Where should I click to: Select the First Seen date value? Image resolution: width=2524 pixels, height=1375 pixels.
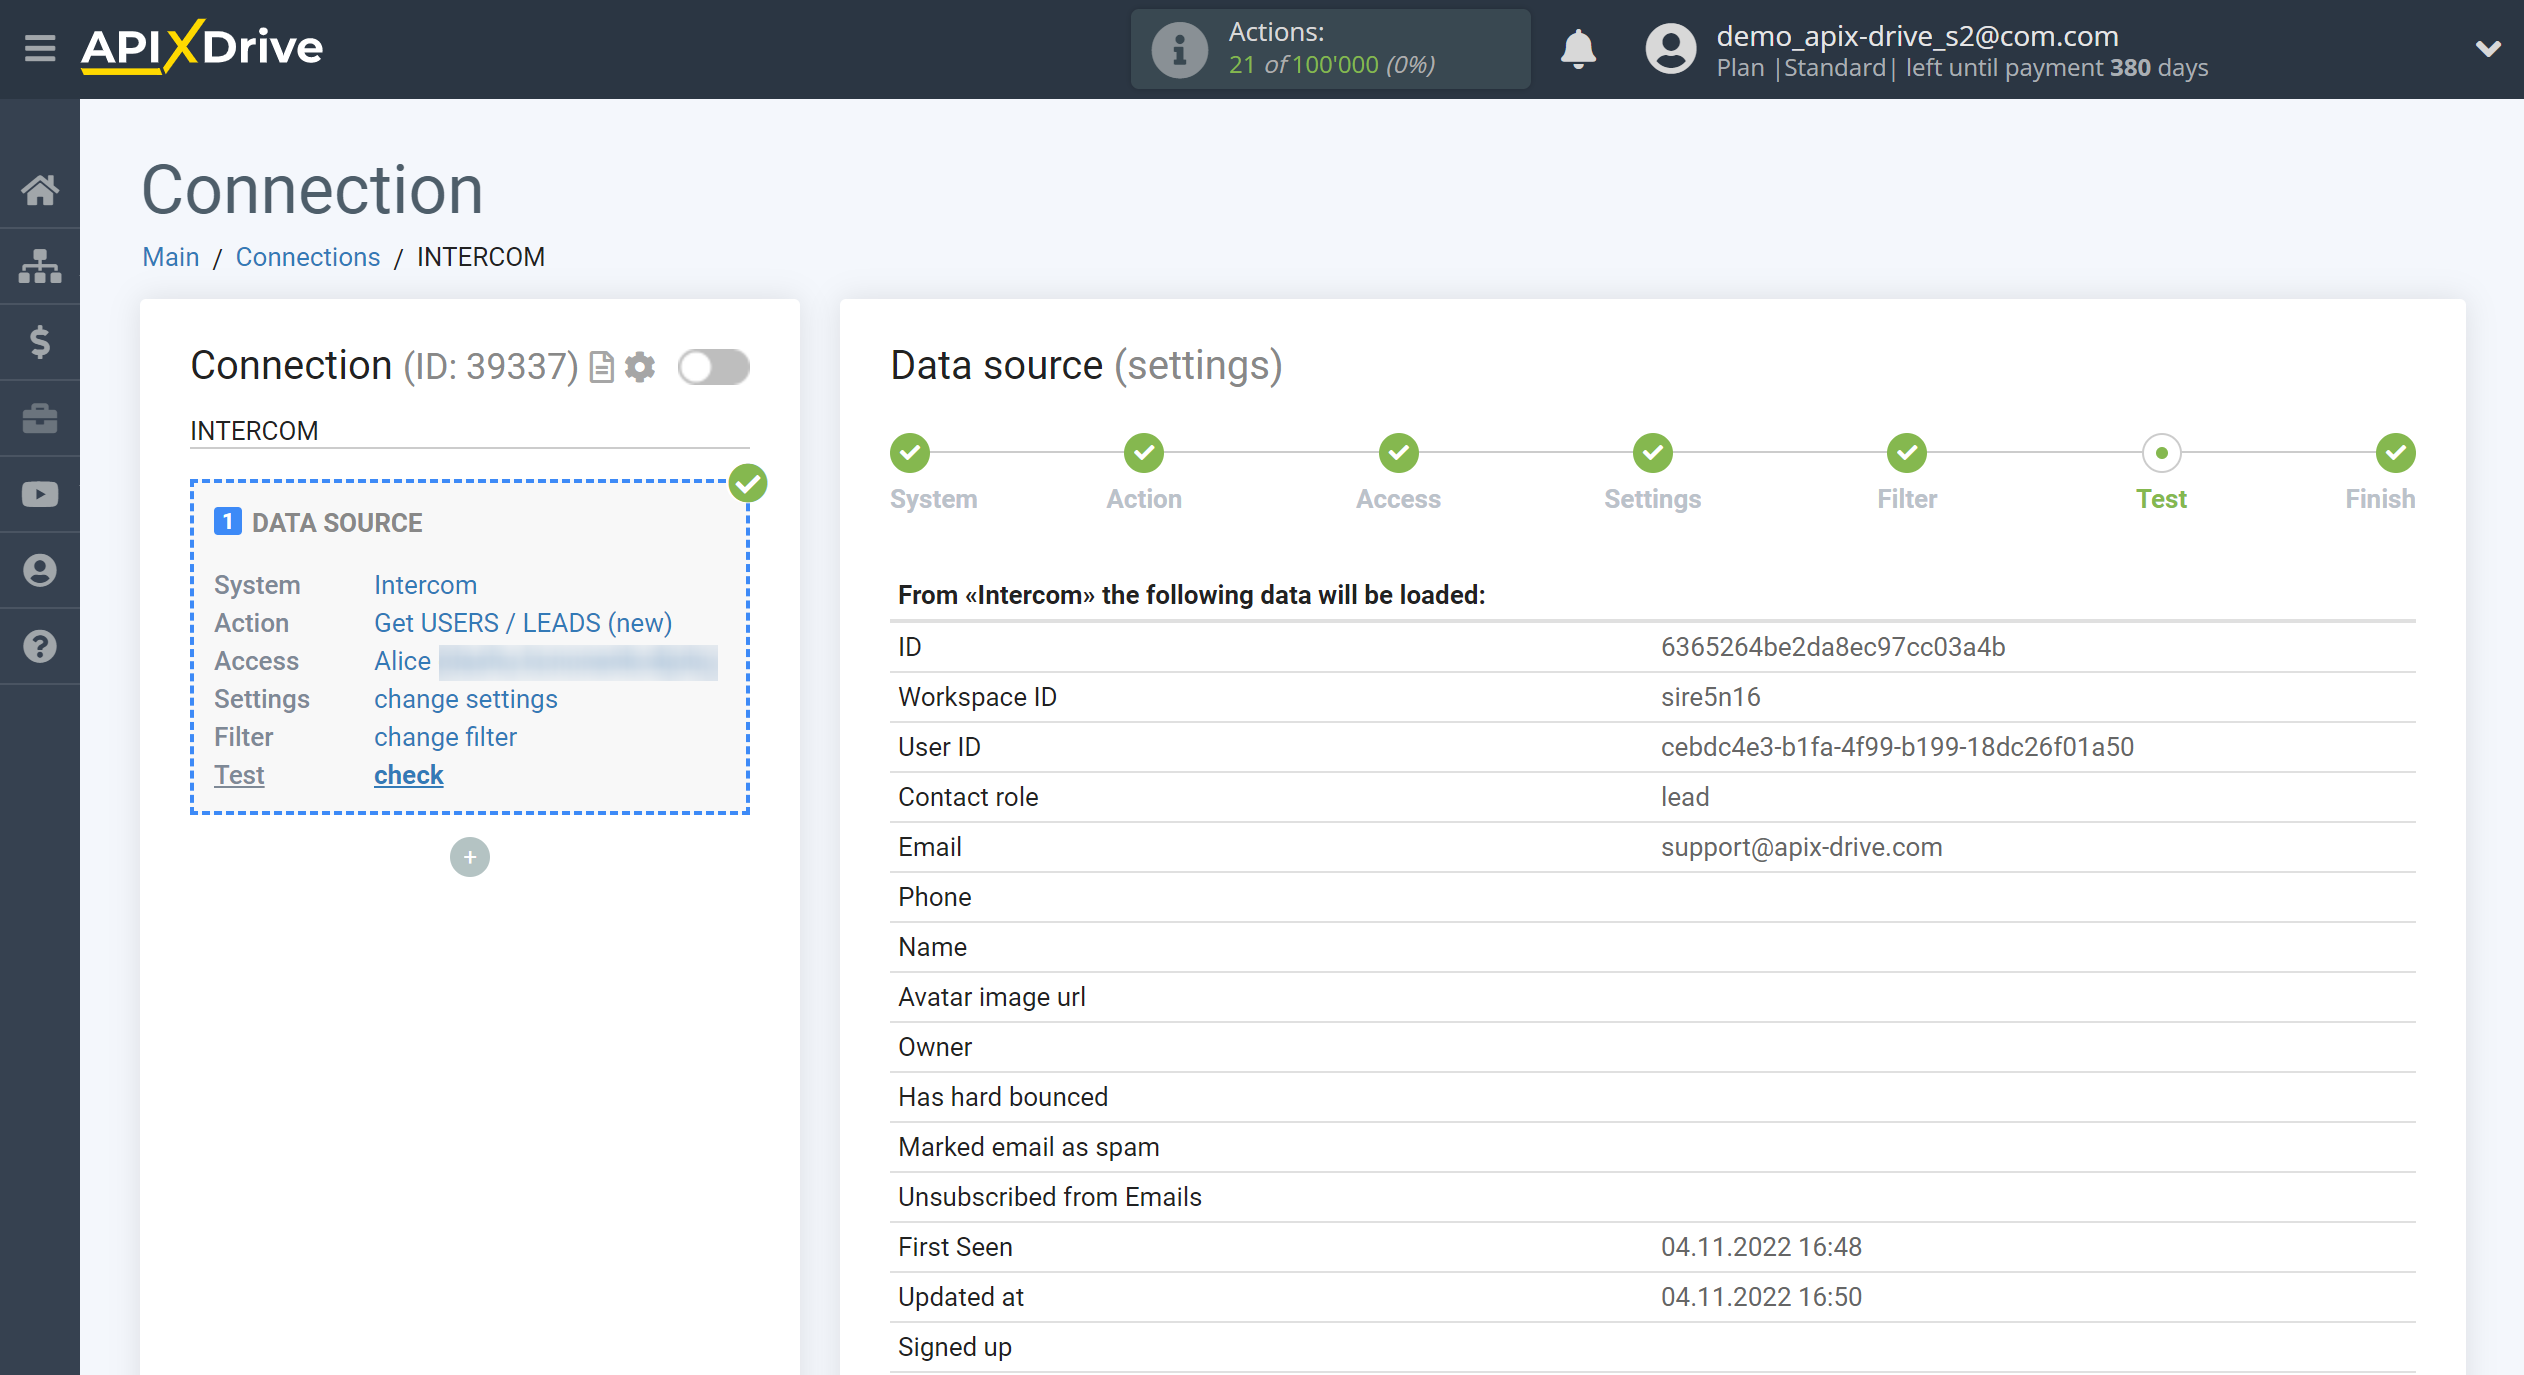[1761, 1247]
